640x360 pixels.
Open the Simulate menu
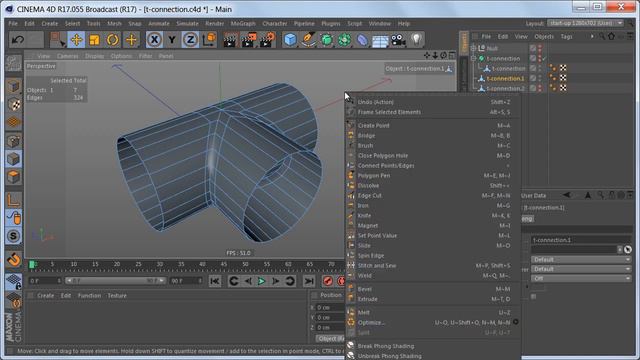point(187,24)
